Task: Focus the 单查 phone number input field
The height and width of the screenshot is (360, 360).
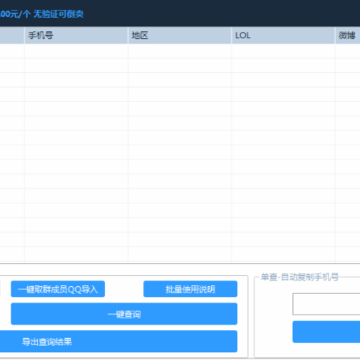Action: click(326, 304)
